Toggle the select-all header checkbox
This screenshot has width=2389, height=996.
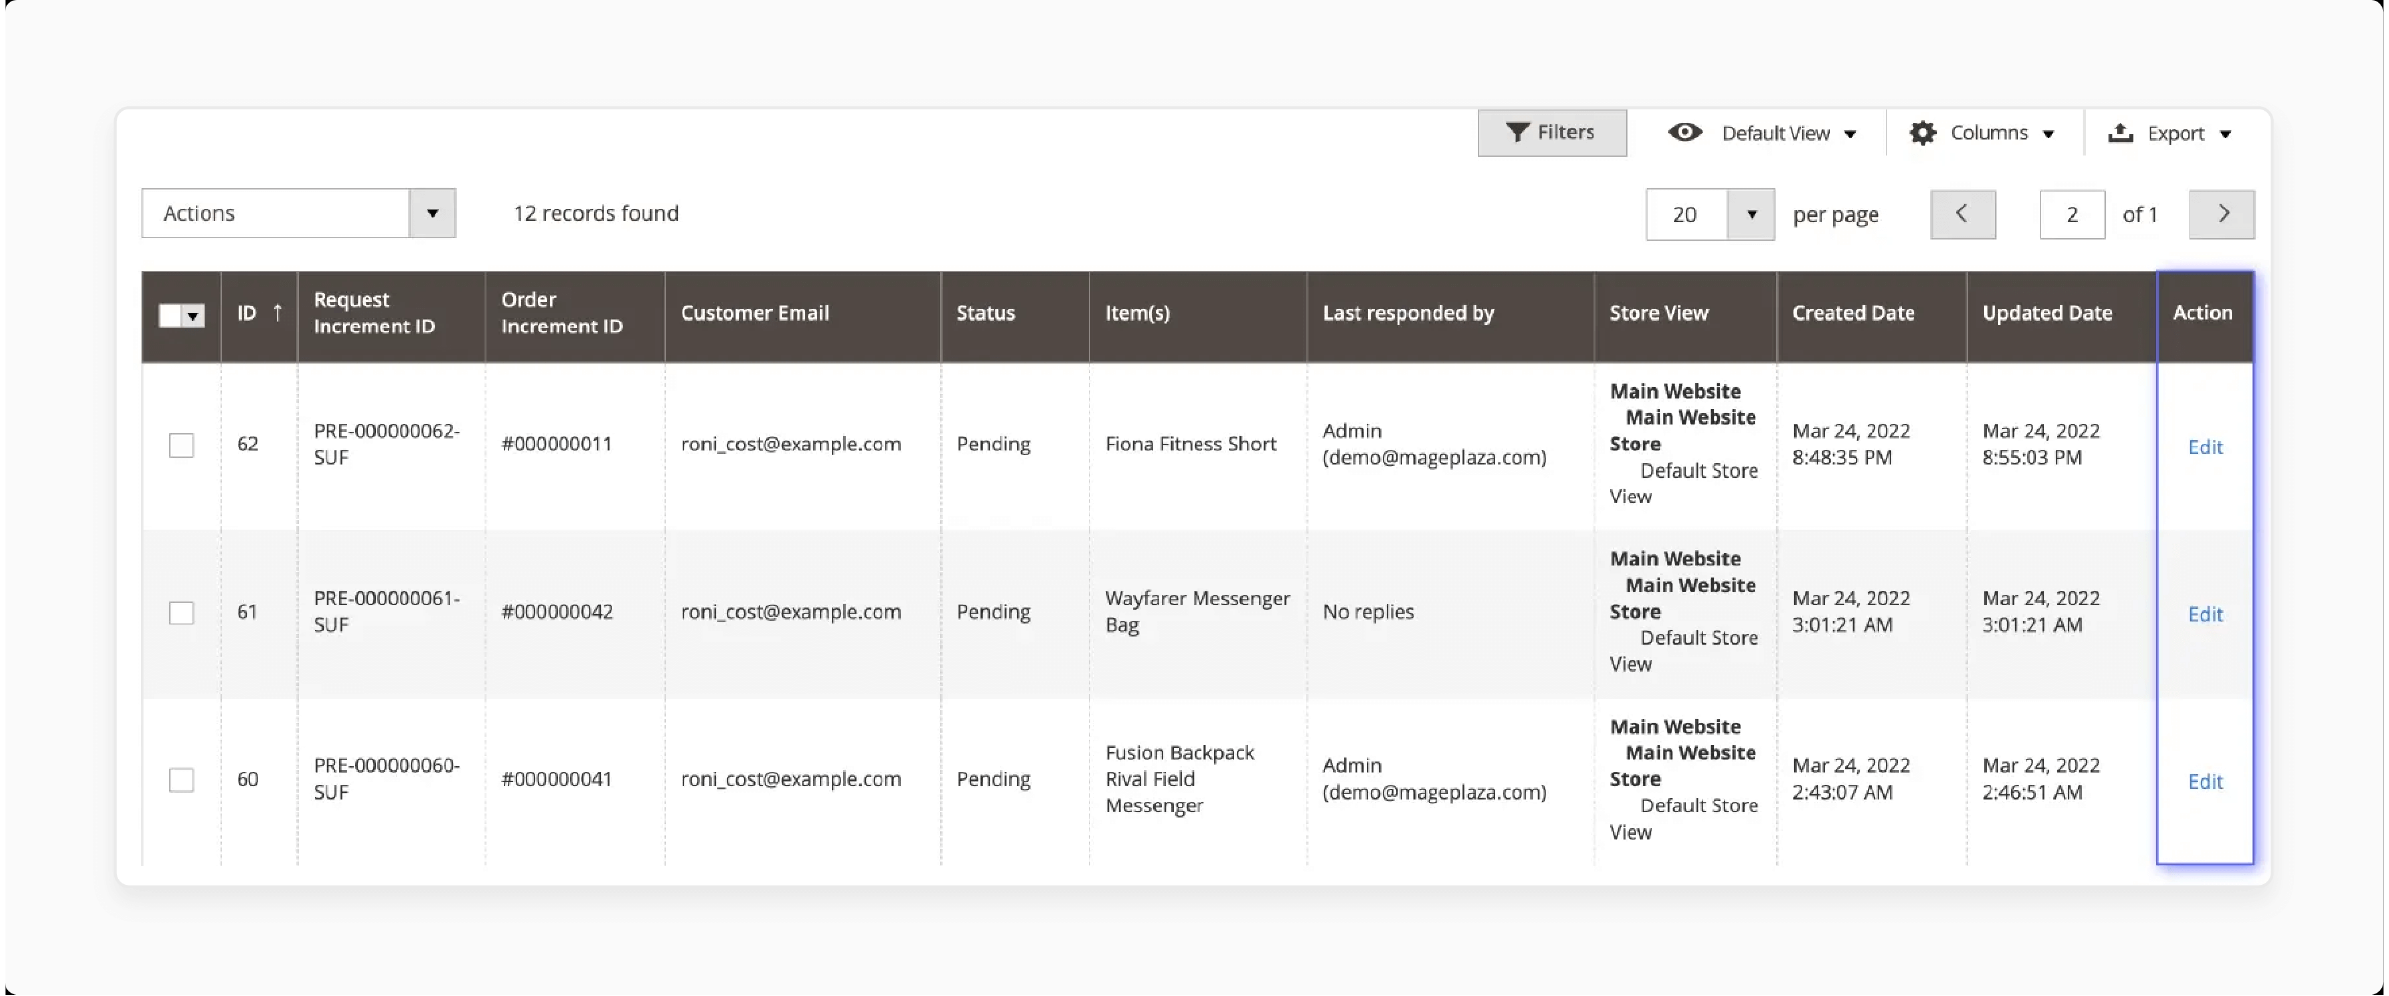pos(170,316)
